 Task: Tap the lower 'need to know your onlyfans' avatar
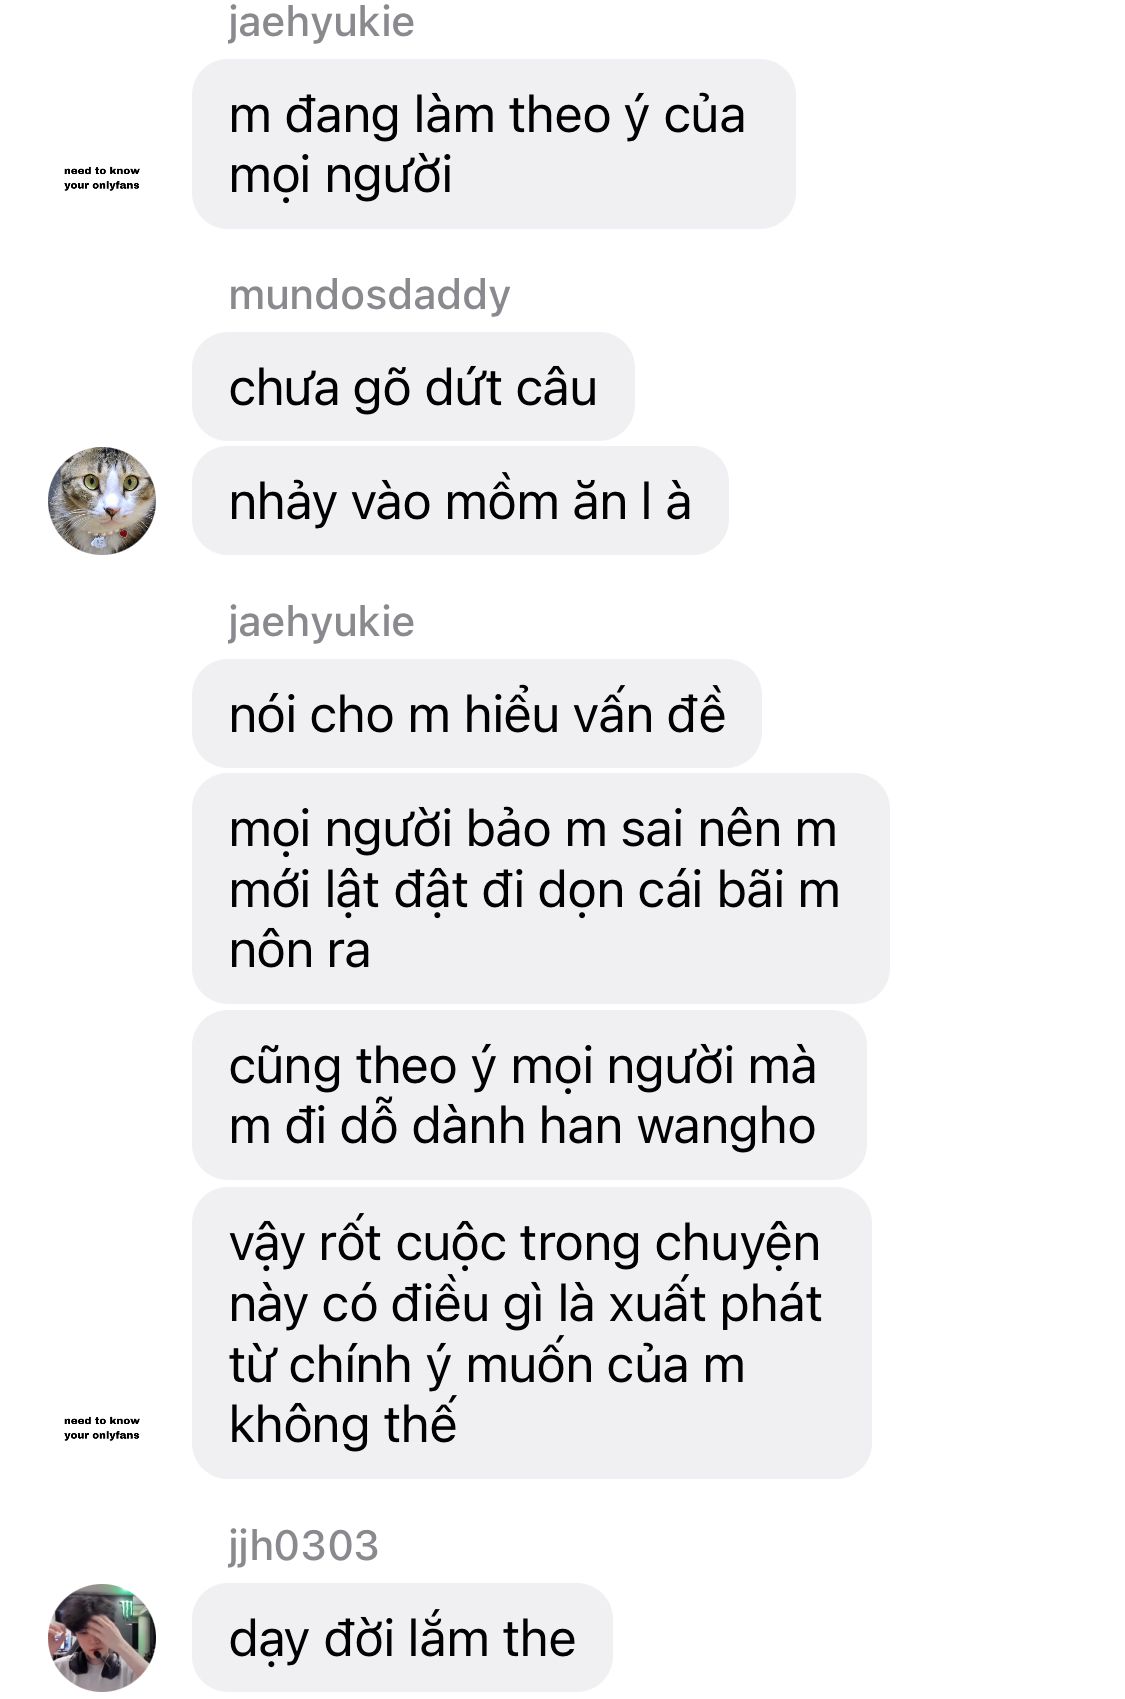102,1428
